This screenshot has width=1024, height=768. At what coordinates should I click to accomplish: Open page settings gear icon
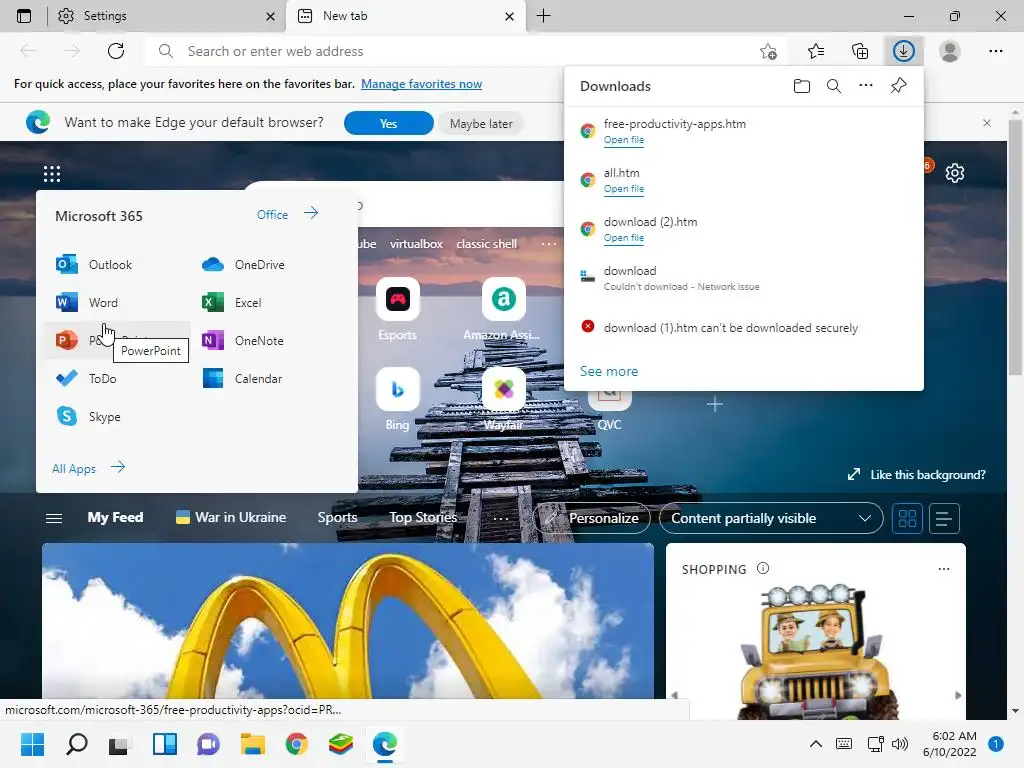tap(955, 173)
